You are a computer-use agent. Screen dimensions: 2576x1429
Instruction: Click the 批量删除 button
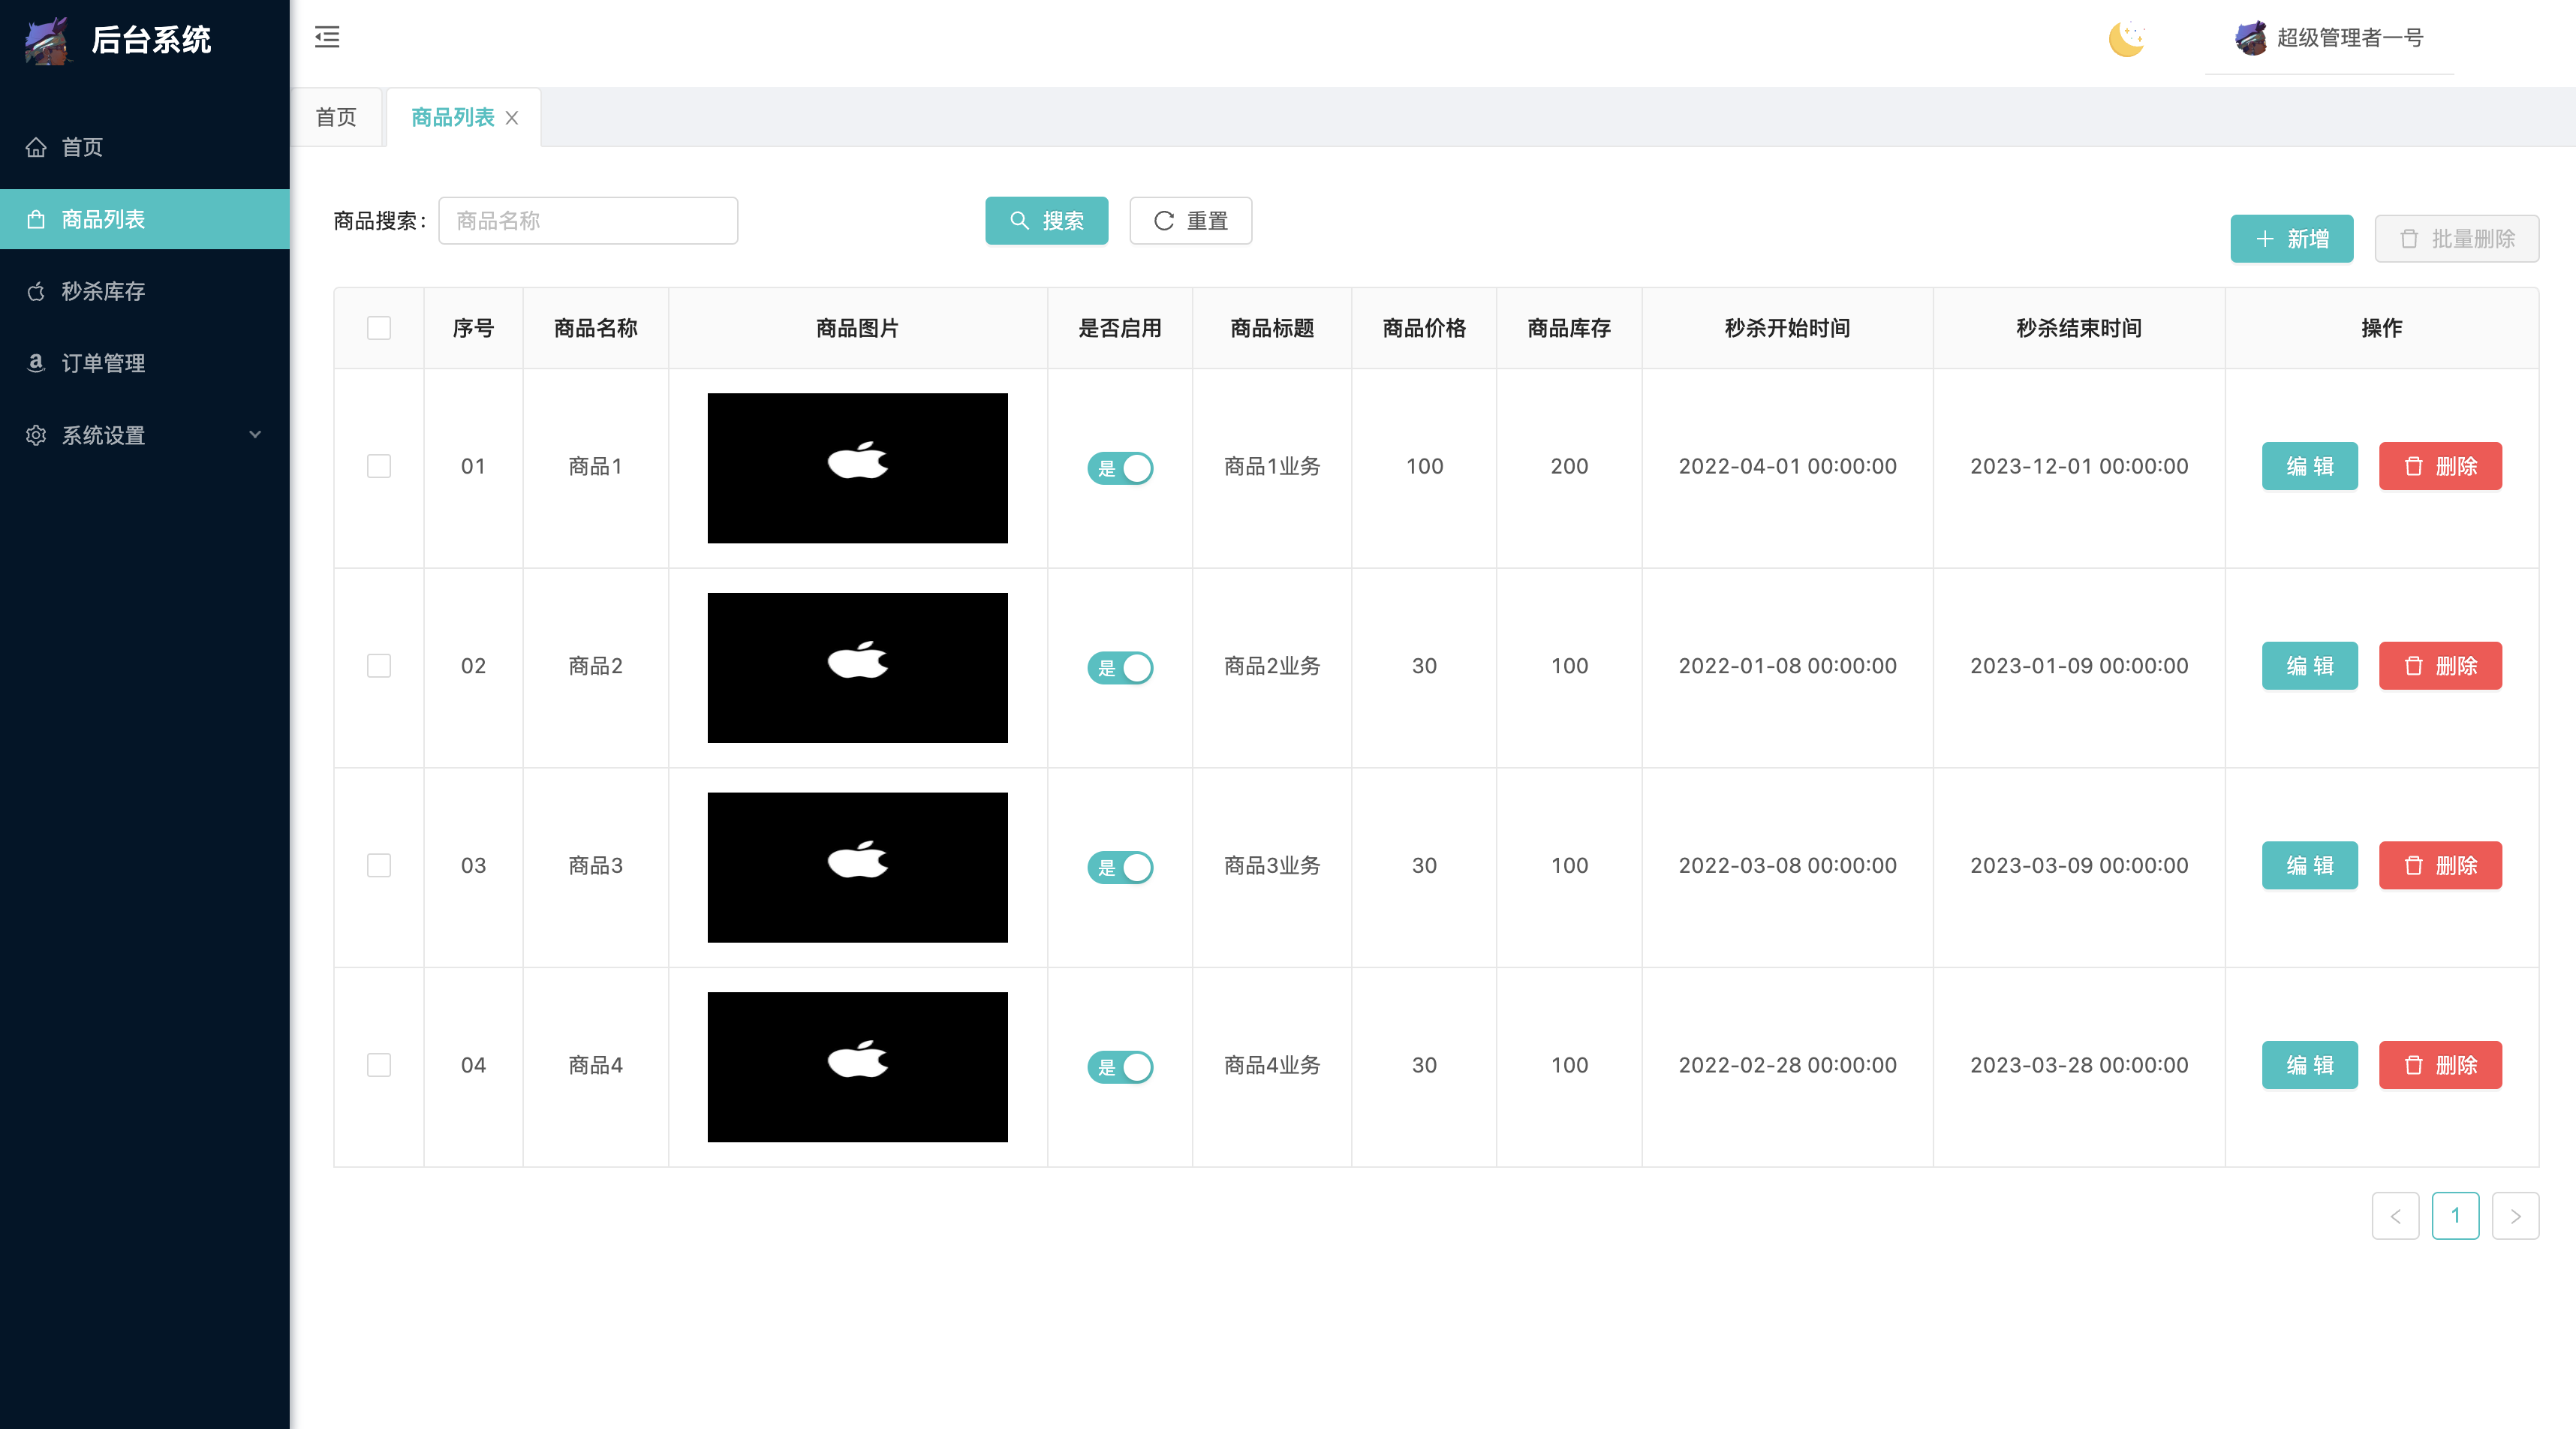point(2456,238)
